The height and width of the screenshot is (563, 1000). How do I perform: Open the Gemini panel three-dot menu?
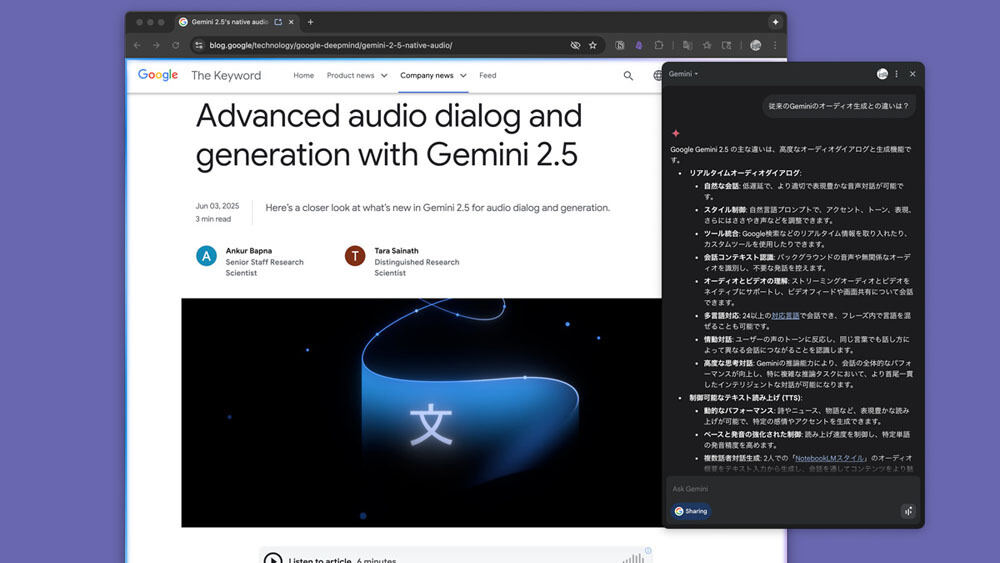(897, 74)
